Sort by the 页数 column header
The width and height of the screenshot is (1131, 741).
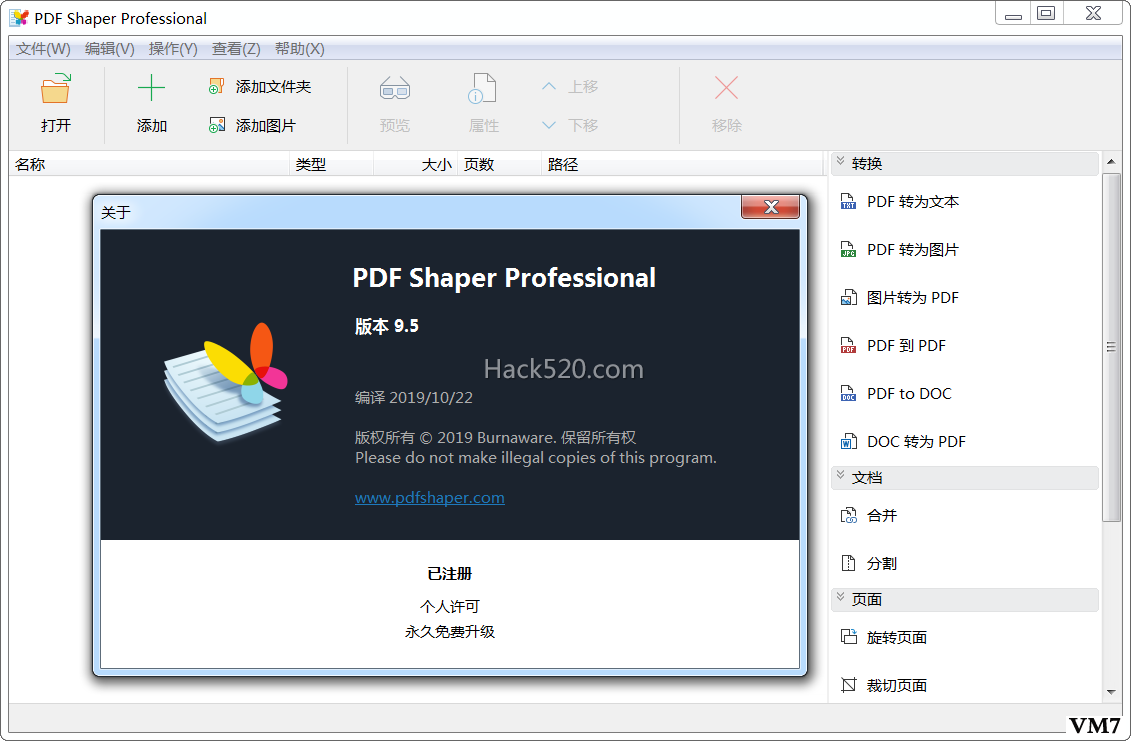[500, 165]
